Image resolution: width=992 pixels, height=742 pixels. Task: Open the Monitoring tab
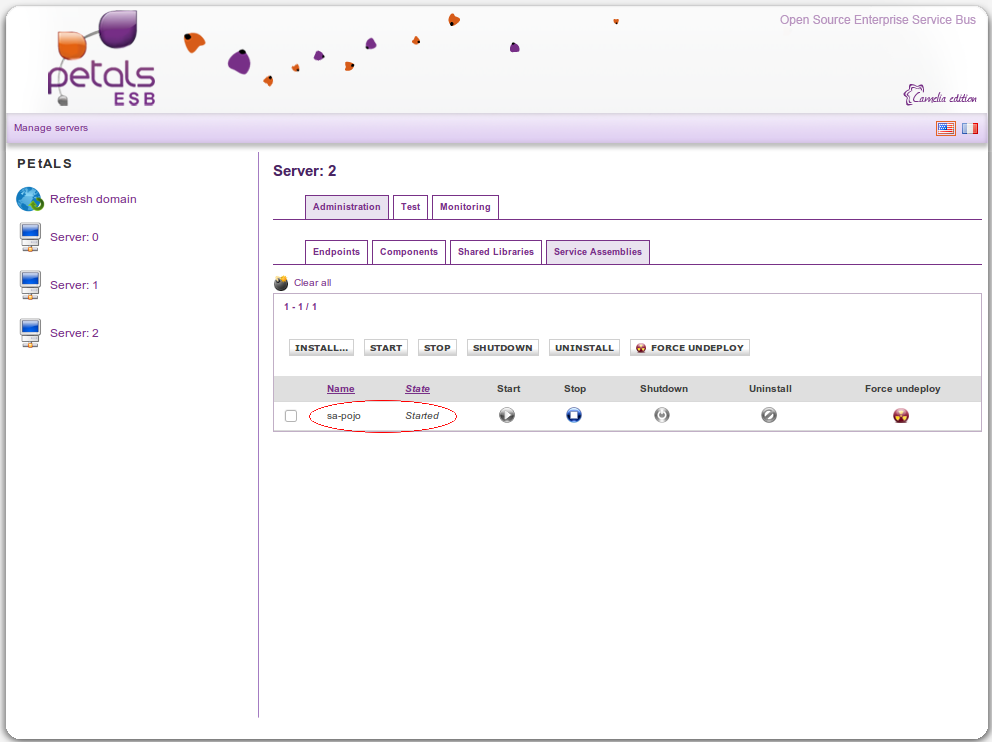(465, 207)
